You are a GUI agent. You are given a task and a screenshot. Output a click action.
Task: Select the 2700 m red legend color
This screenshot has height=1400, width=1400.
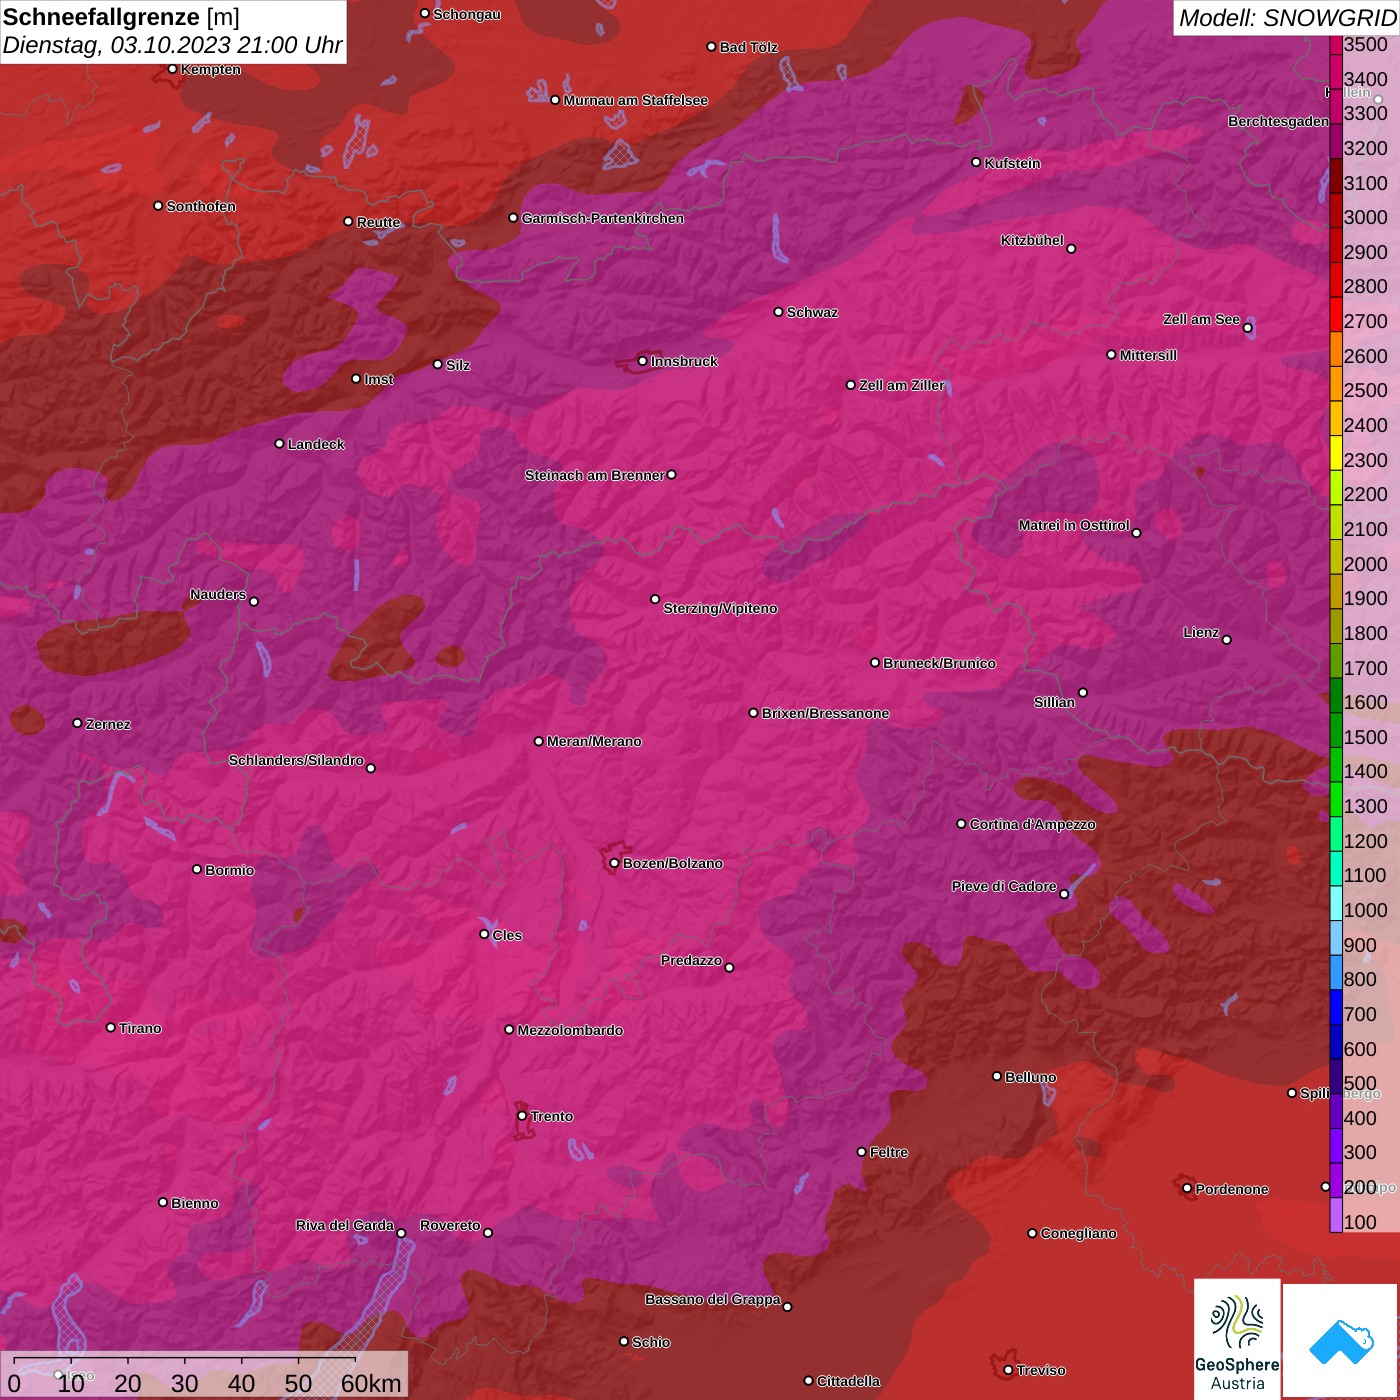coord(1335,314)
